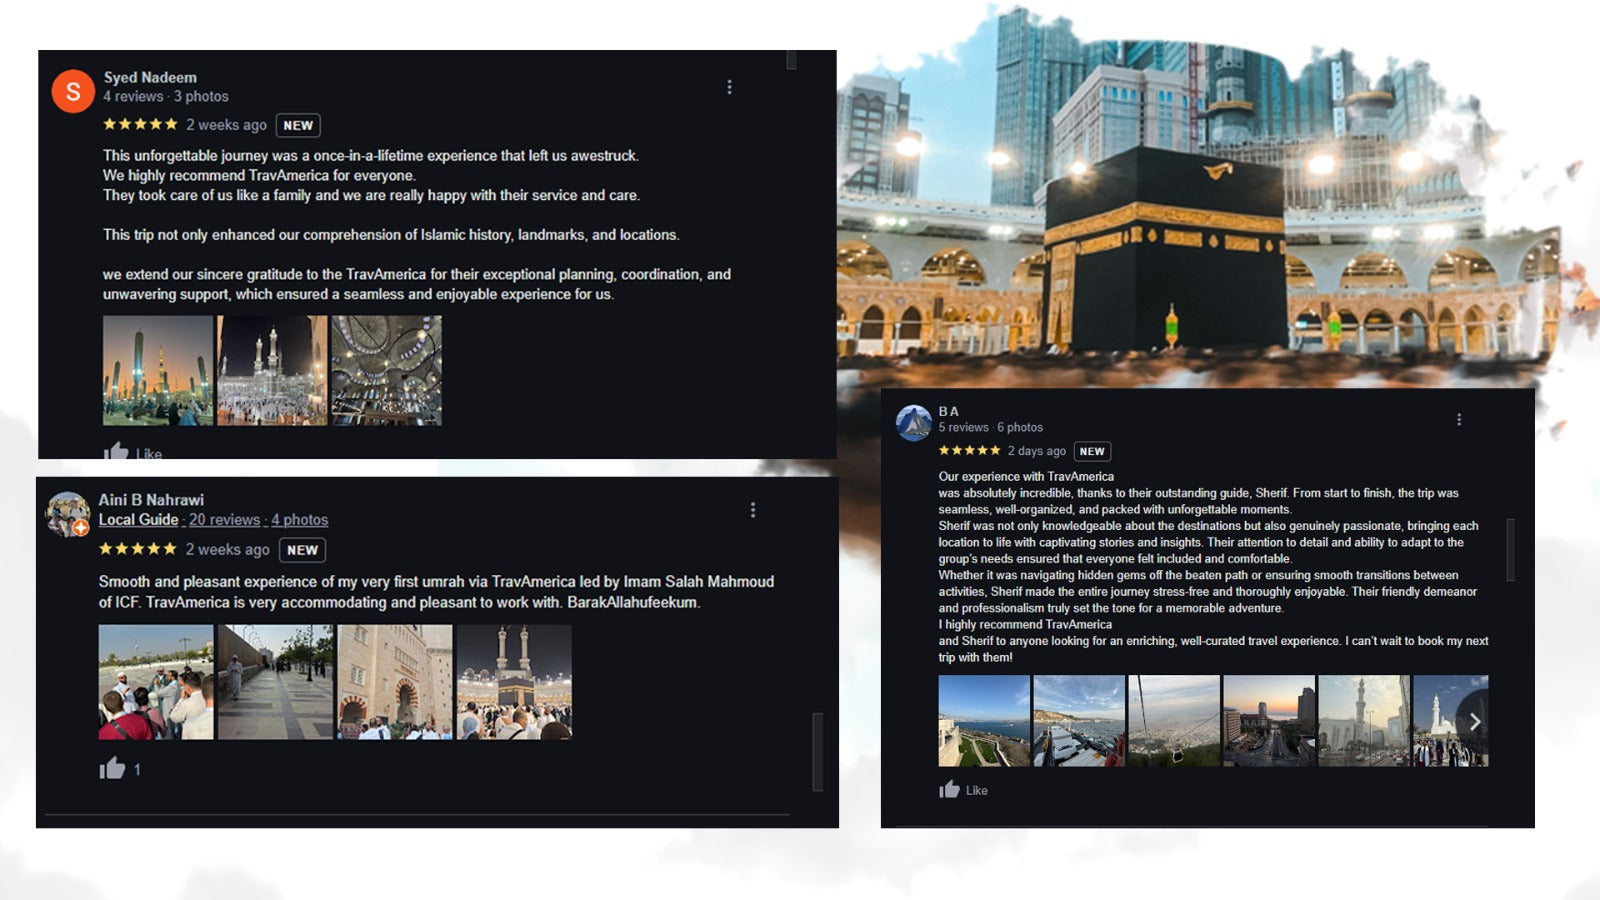Open the three-dot menu on B A's review
This screenshot has width=1600, height=900.
pyautogui.click(x=1459, y=420)
